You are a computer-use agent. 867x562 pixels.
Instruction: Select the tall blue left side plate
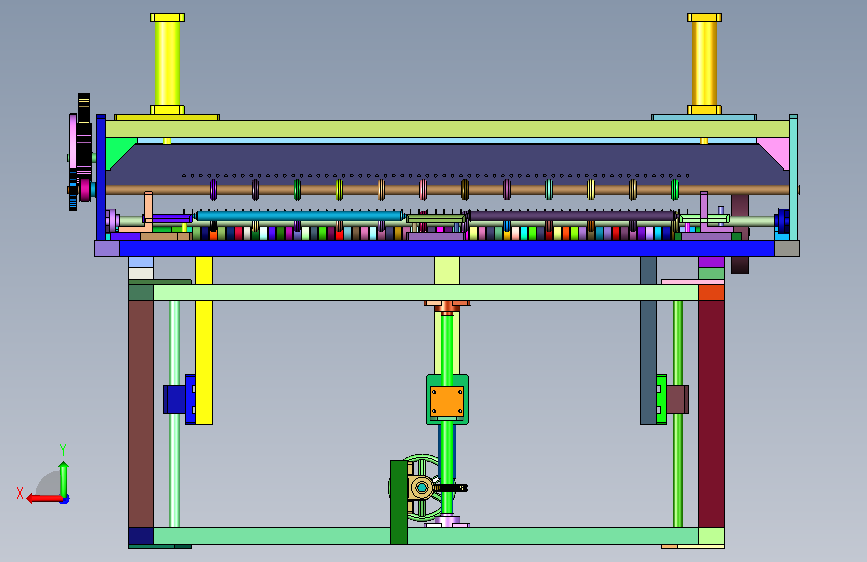[101, 177]
